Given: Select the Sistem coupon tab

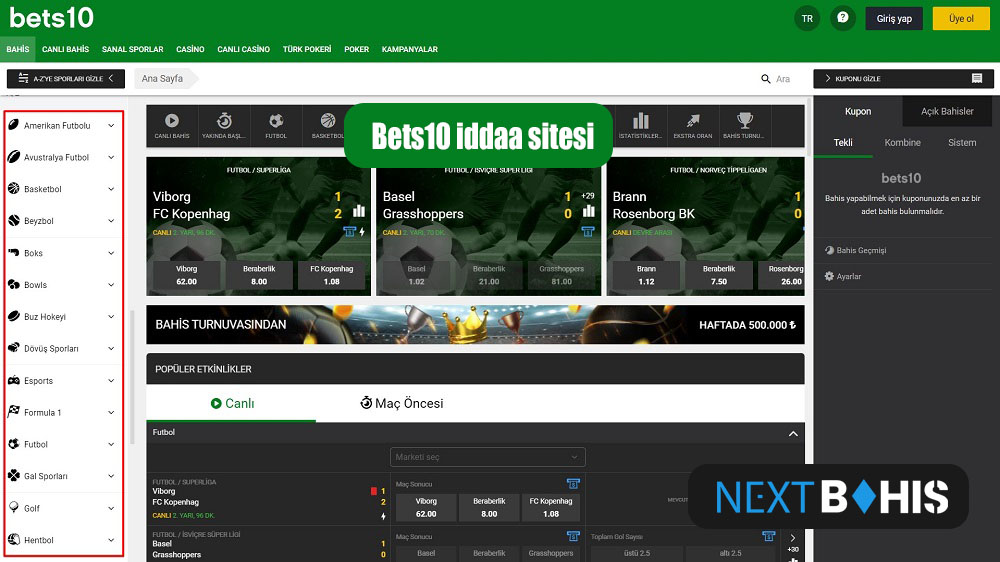Looking at the screenshot, I should [962, 142].
